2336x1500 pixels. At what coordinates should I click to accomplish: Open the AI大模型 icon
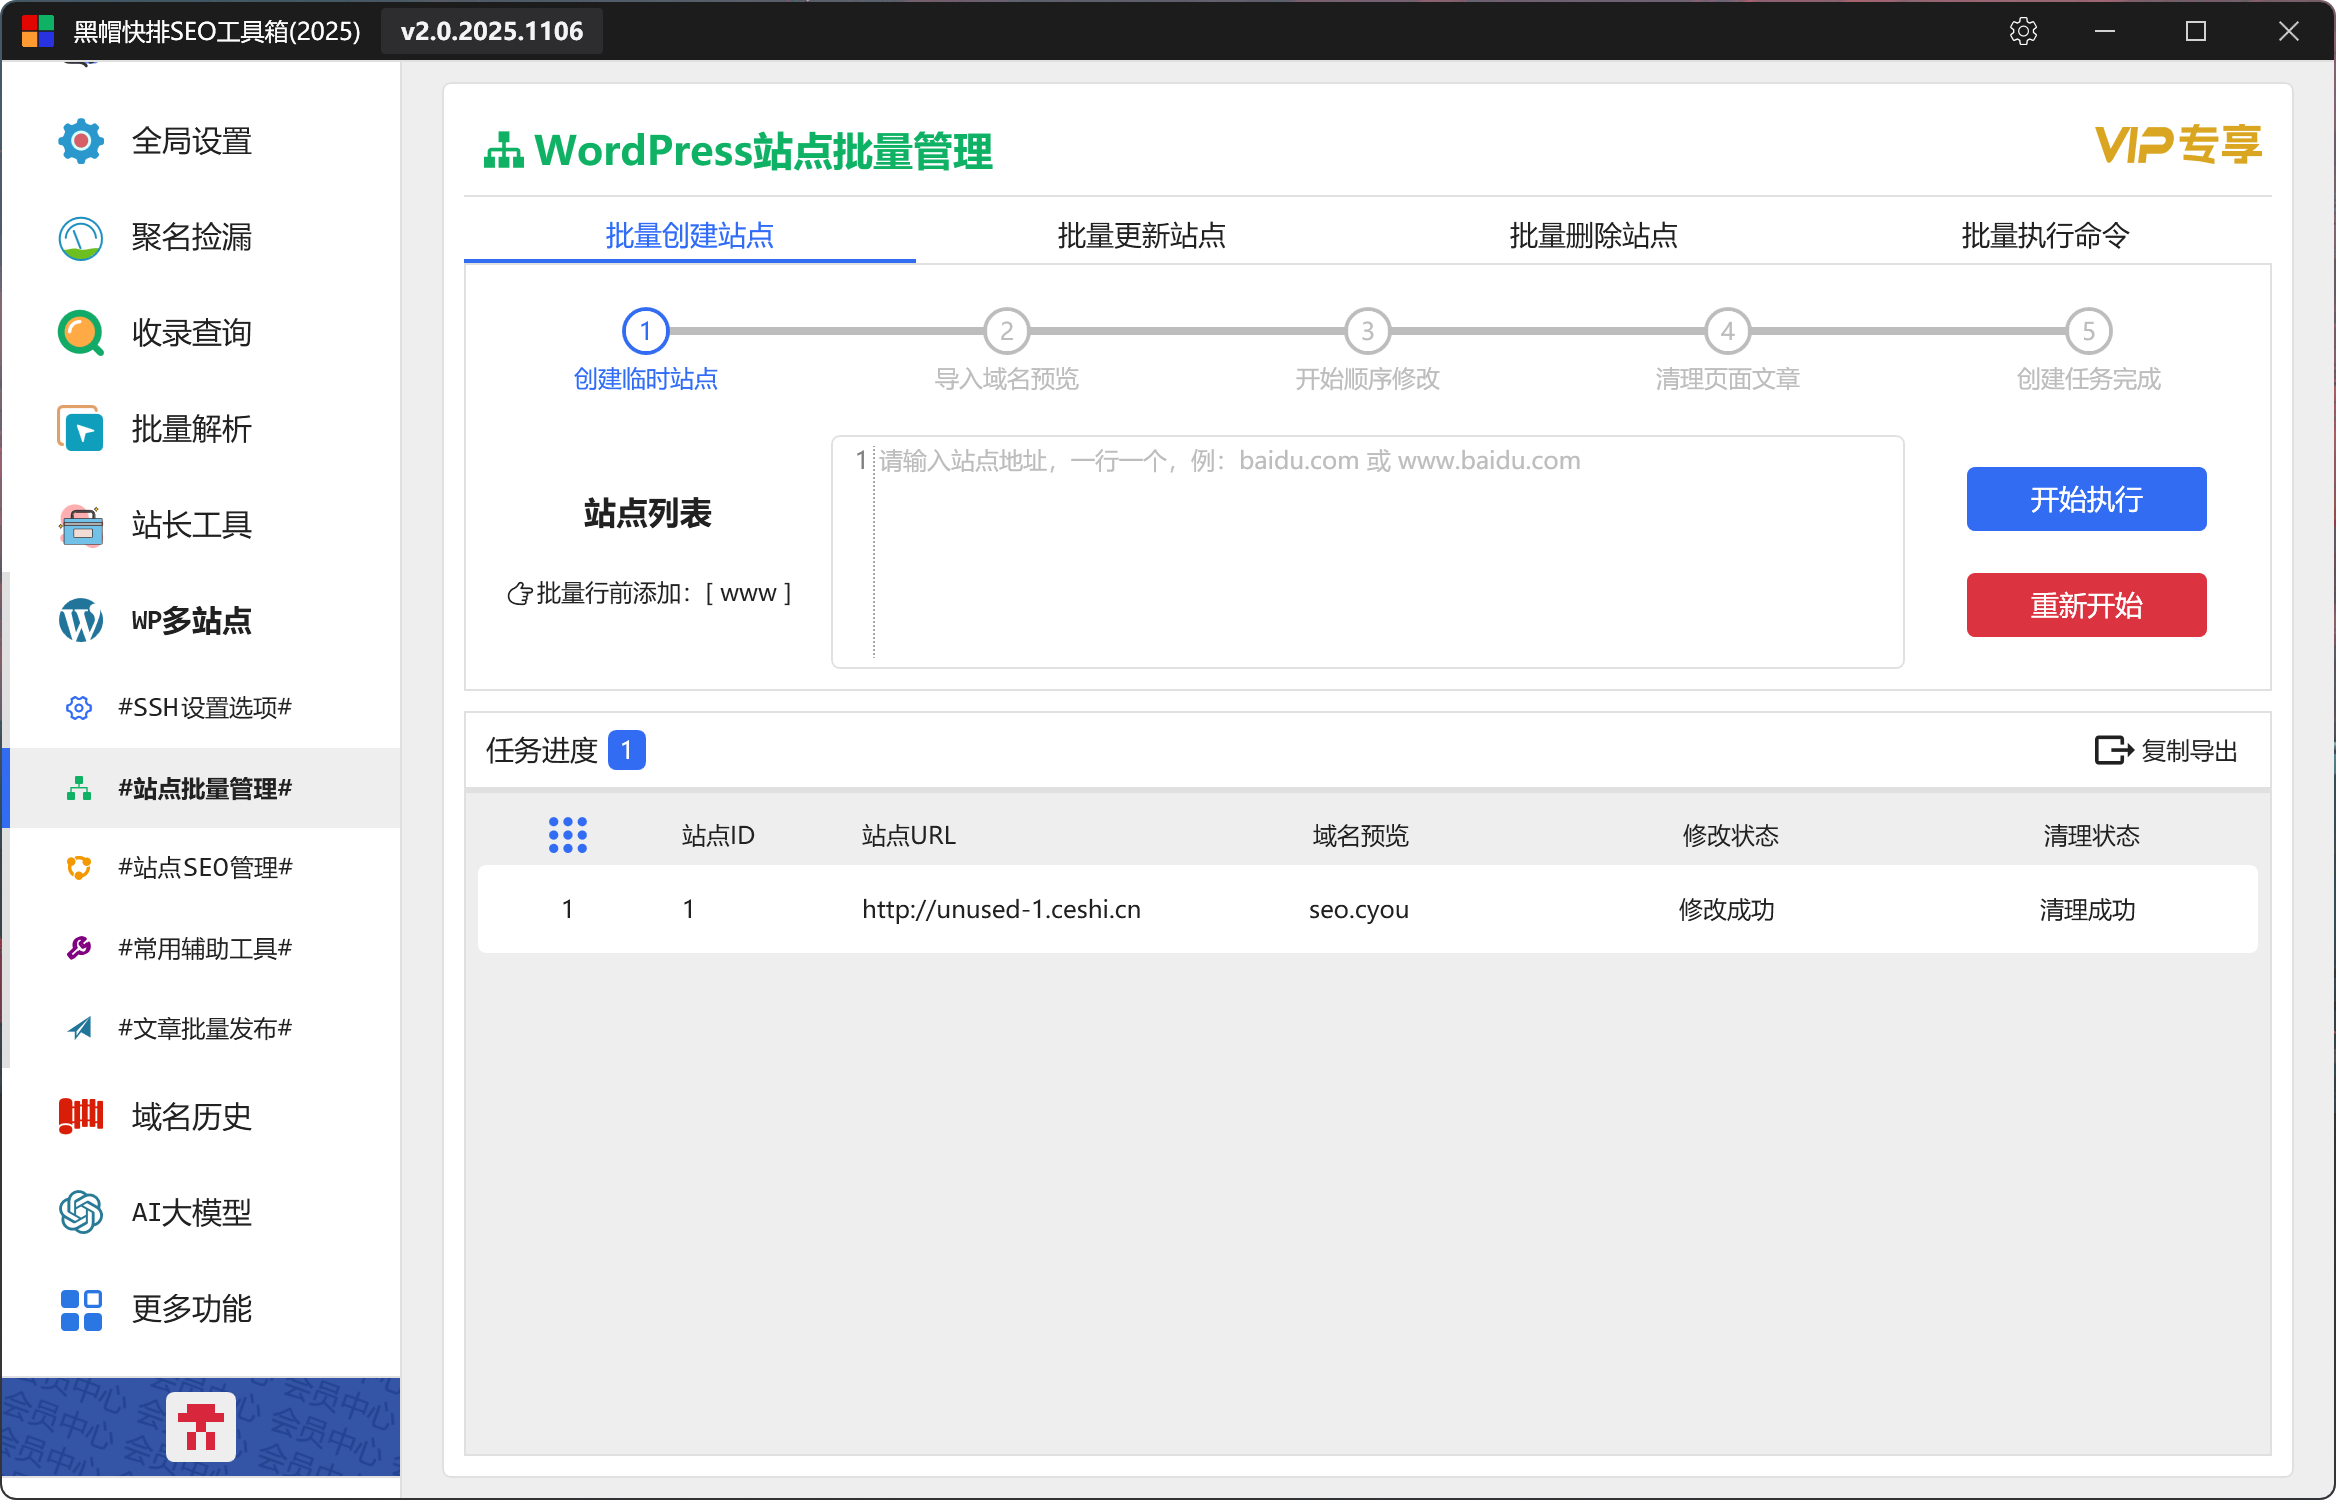click(81, 1212)
